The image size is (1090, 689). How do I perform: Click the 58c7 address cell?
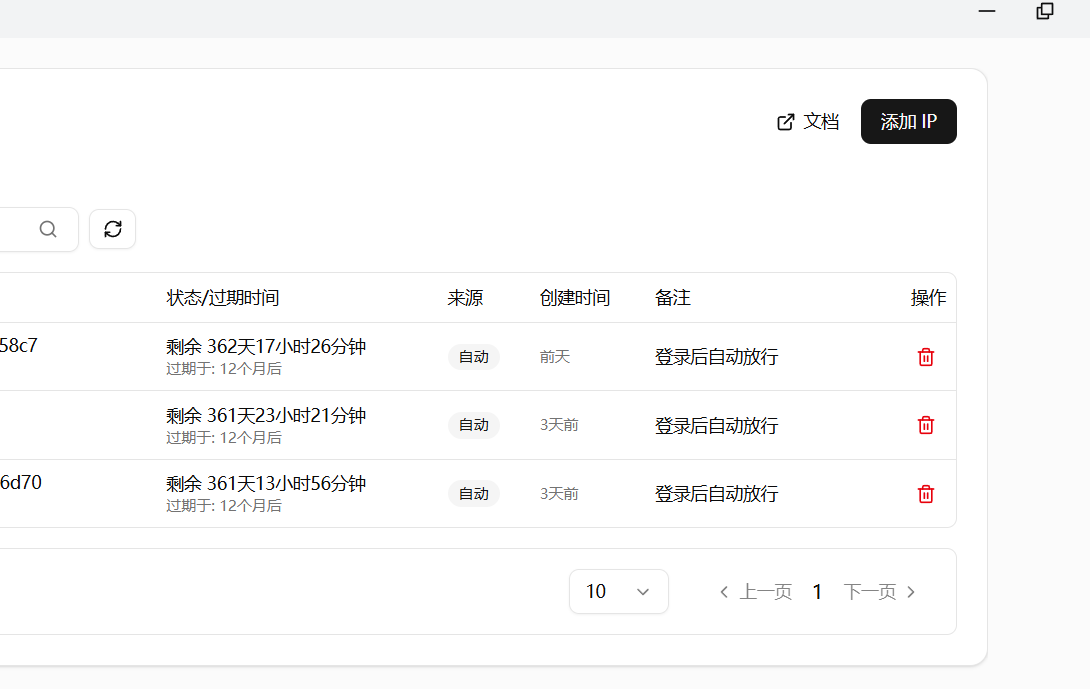[x=19, y=345]
